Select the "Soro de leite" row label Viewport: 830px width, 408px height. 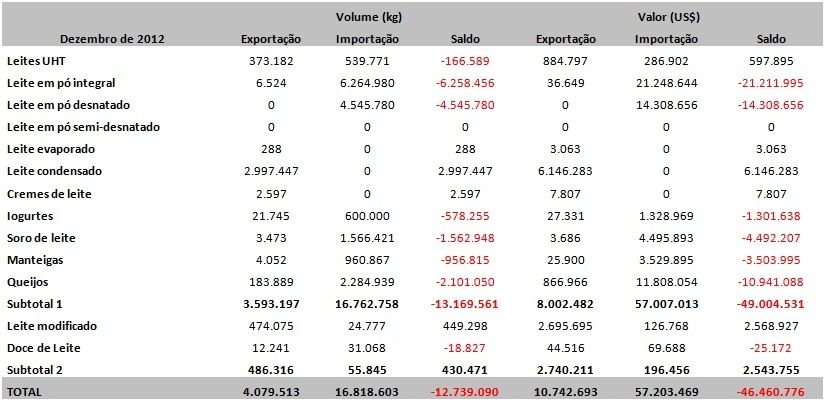(41, 237)
